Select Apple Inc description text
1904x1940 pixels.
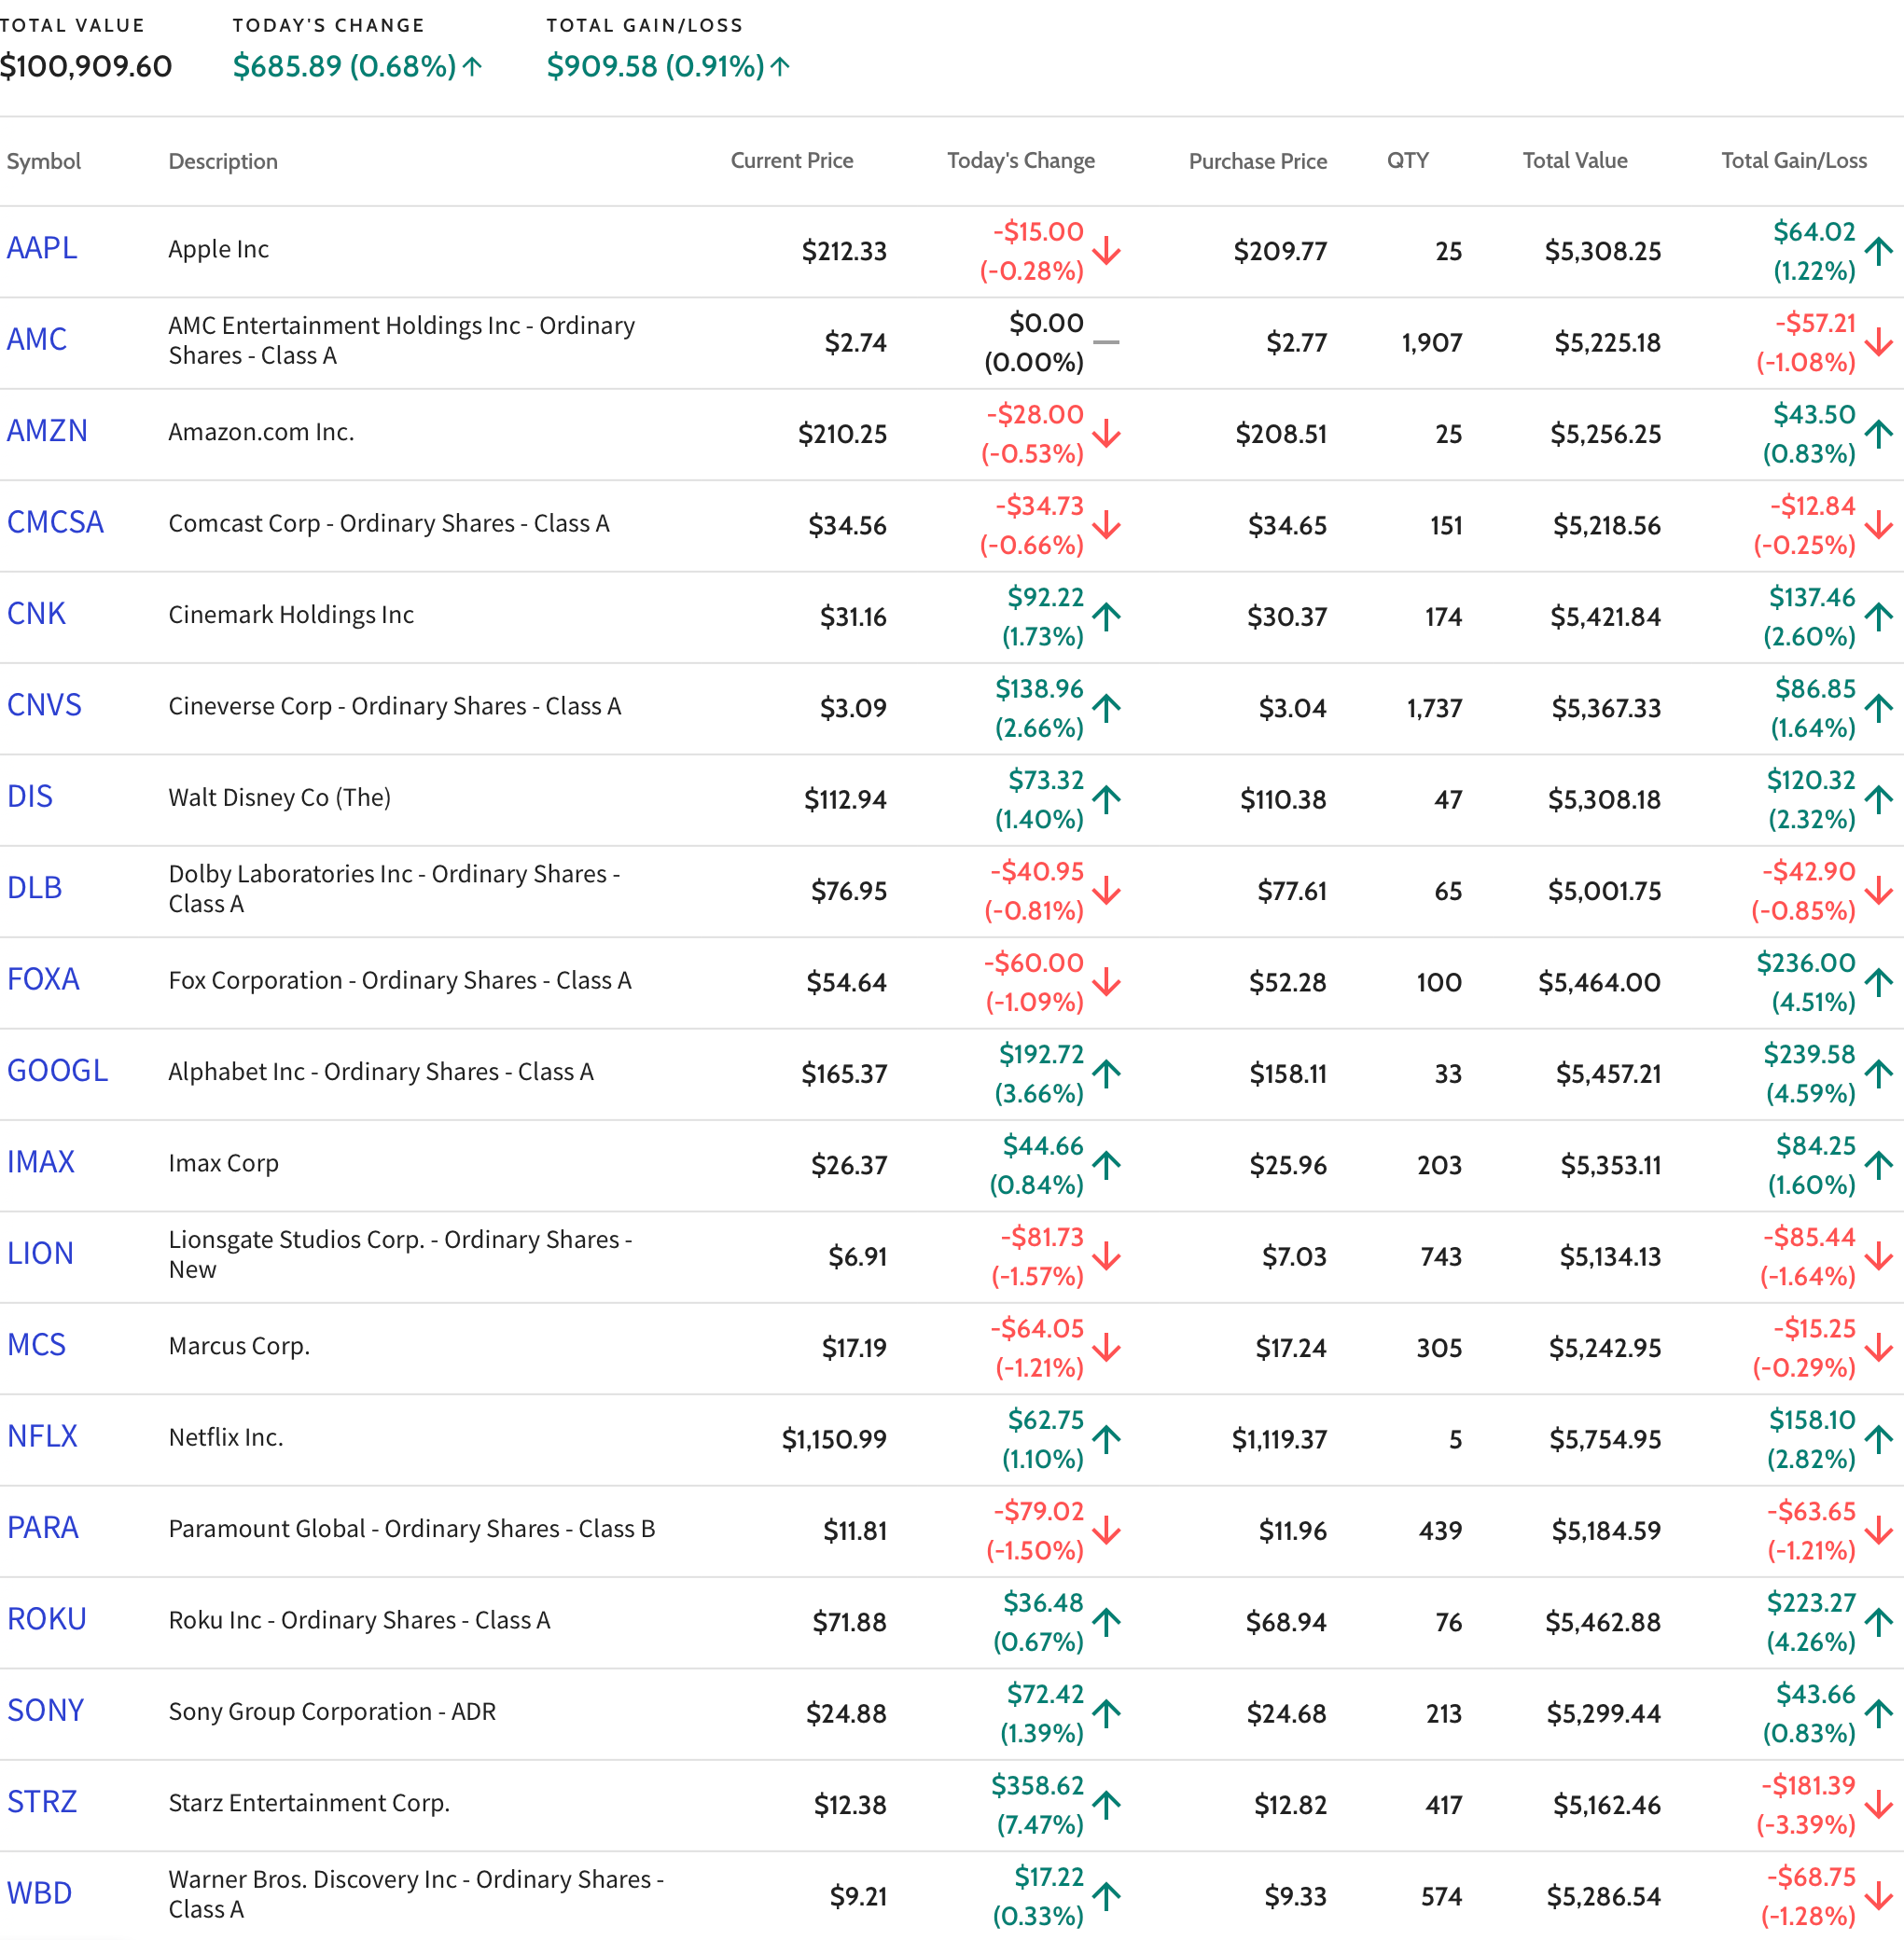tap(218, 249)
